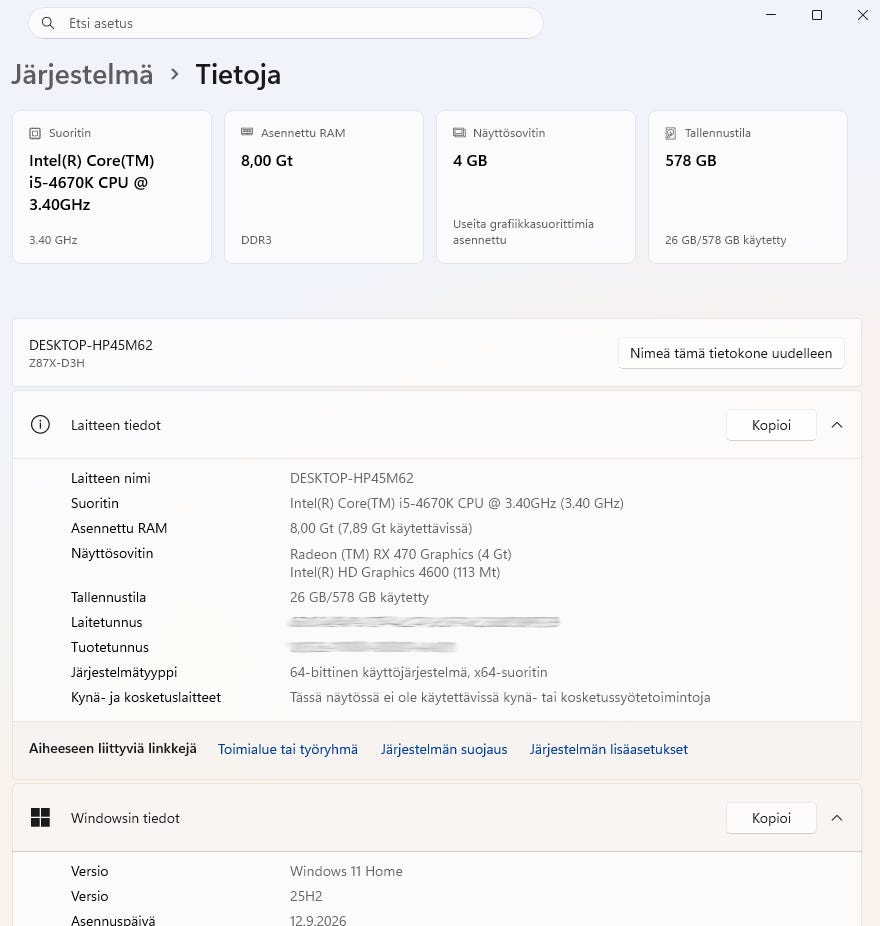Select 8,00 Gt (7,89 Gt käytettävissä) text
This screenshot has height=926, width=880.
click(x=381, y=529)
